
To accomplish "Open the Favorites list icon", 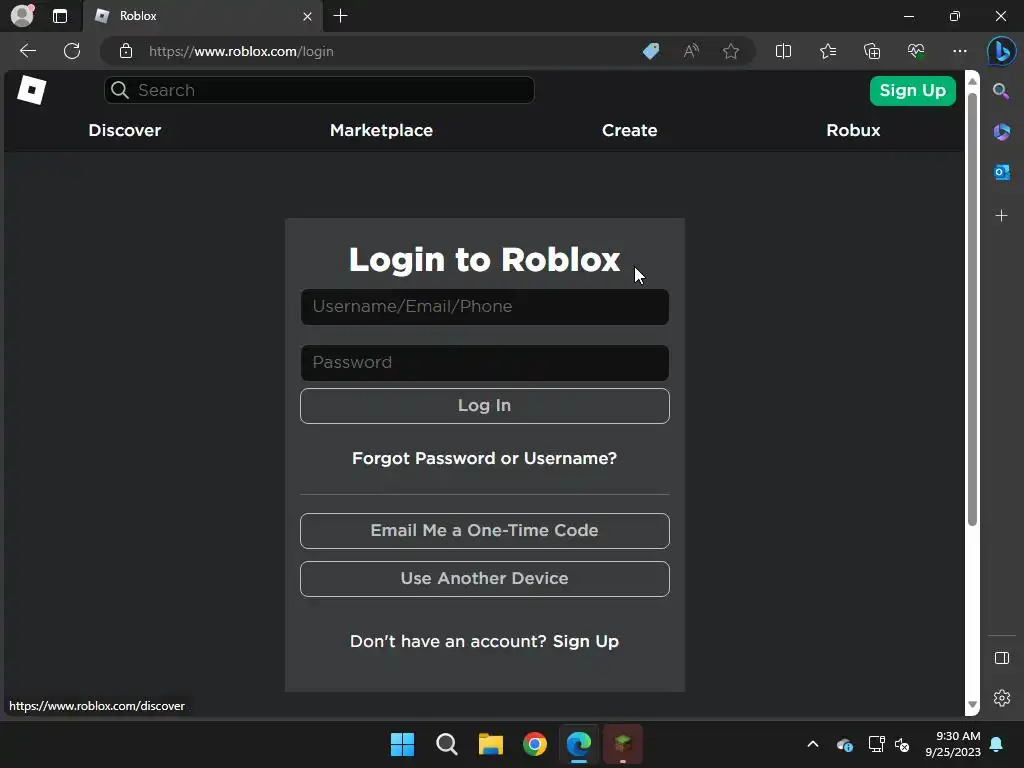I will point(827,51).
